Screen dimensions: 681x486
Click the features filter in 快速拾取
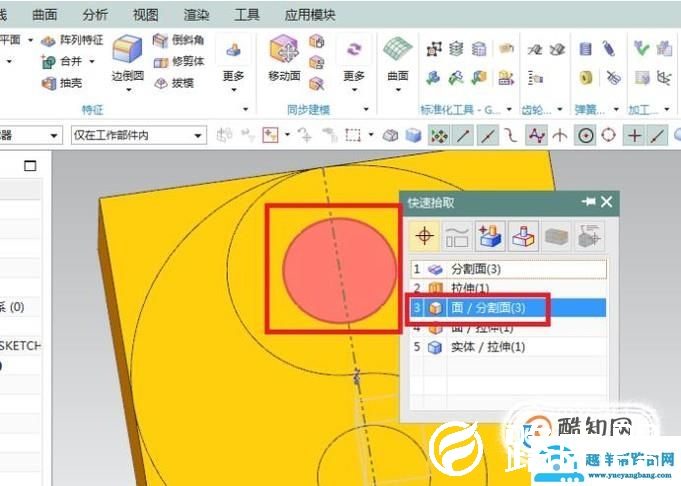tap(490, 237)
